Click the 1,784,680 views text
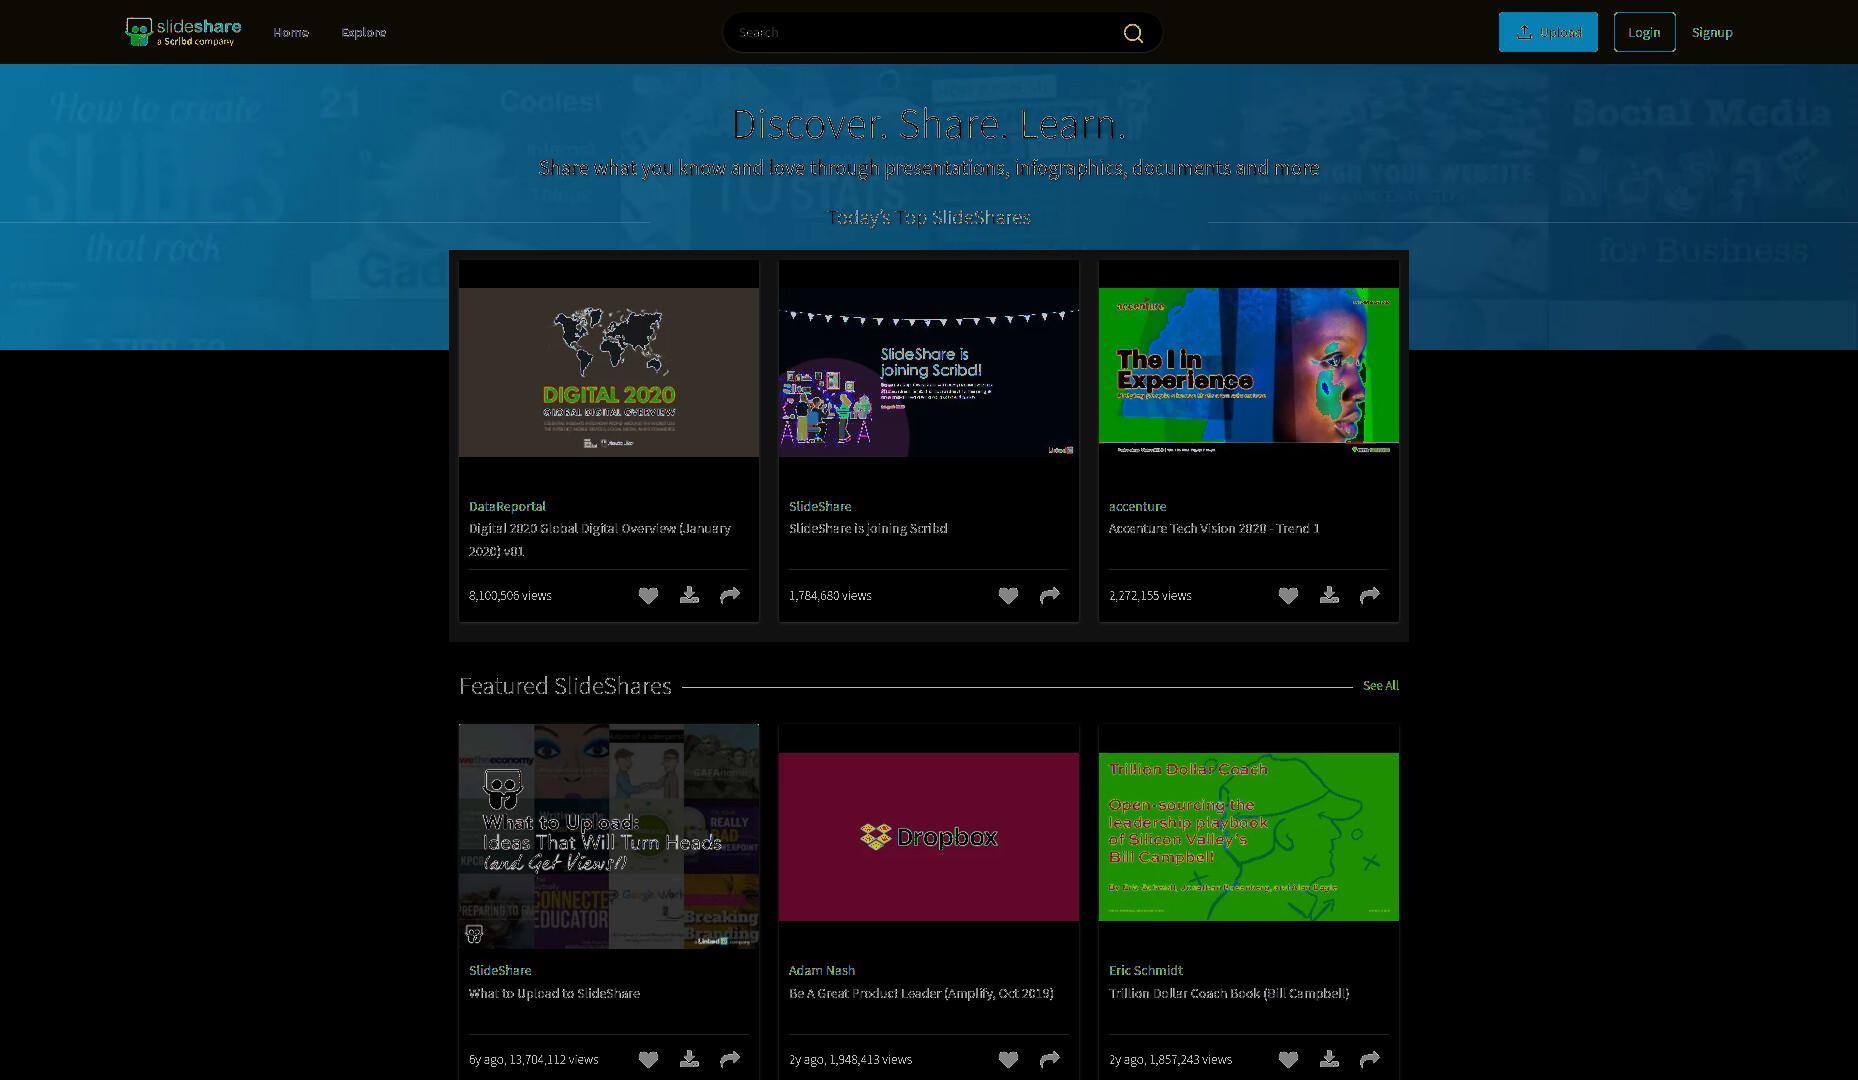 point(830,595)
